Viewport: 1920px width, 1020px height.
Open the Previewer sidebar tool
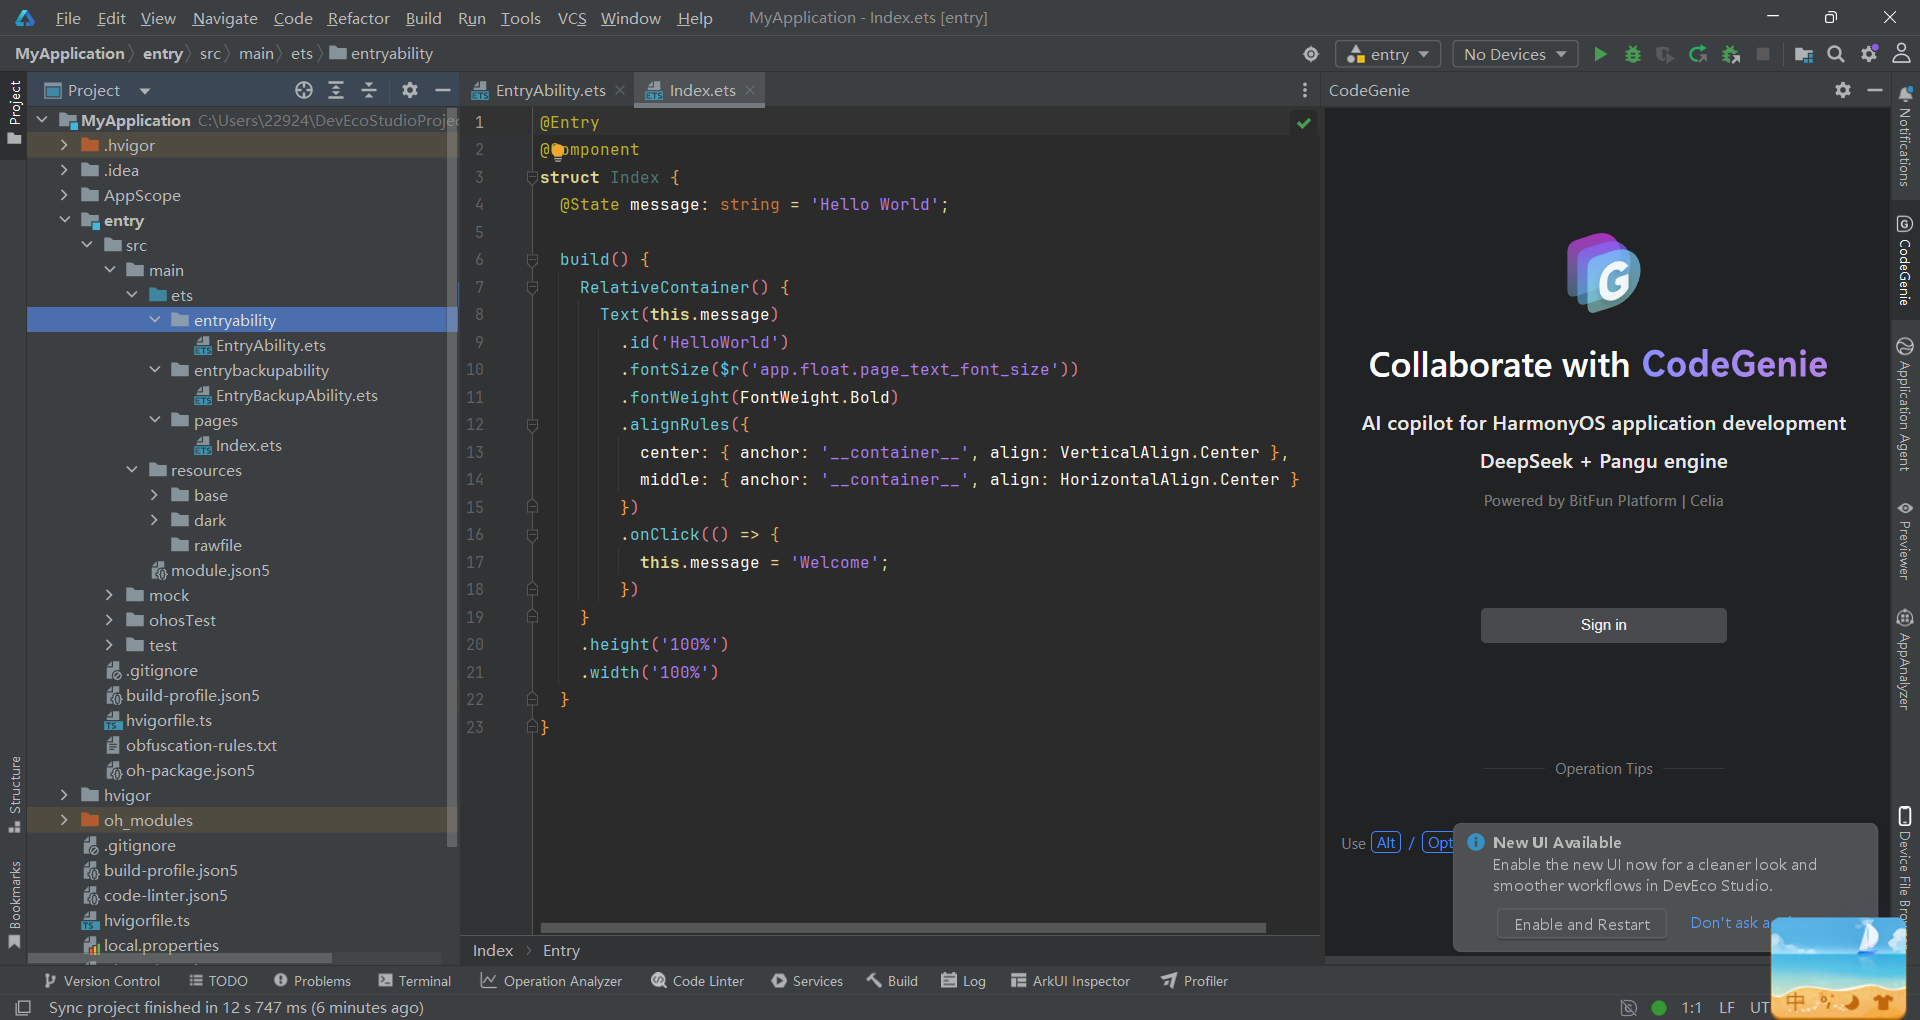click(1905, 540)
